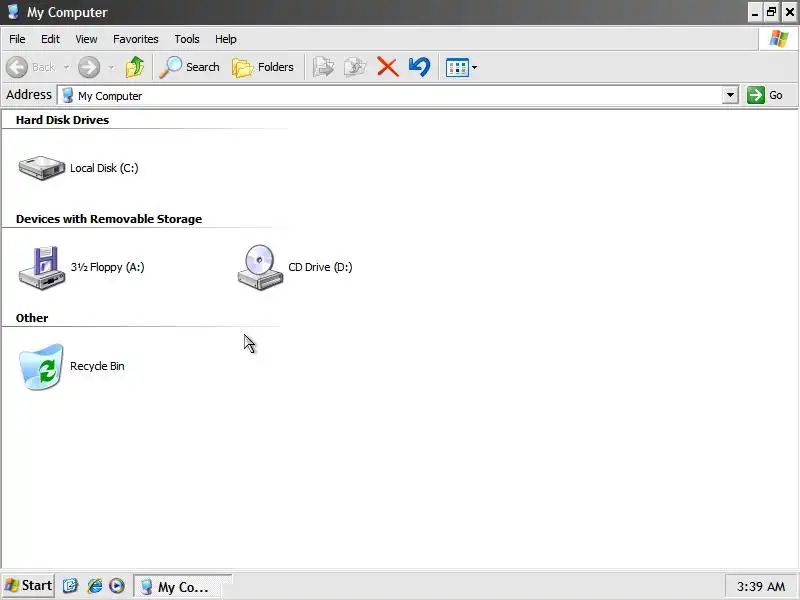
Task: Close the My Computer window
Action: click(x=790, y=12)
